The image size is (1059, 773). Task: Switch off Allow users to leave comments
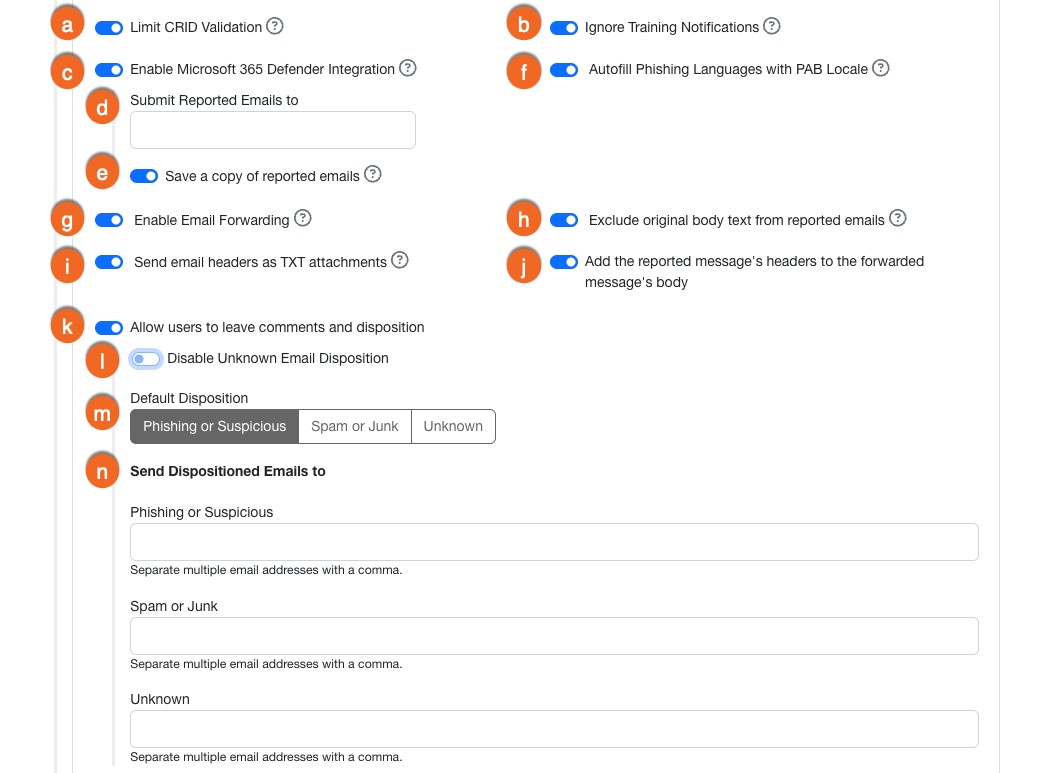point(109,328)
